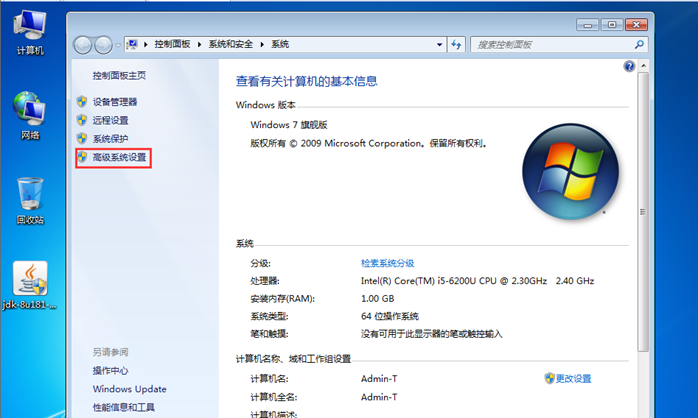Click 控制面板 in the address breadcrumb

tap(172, 44)
